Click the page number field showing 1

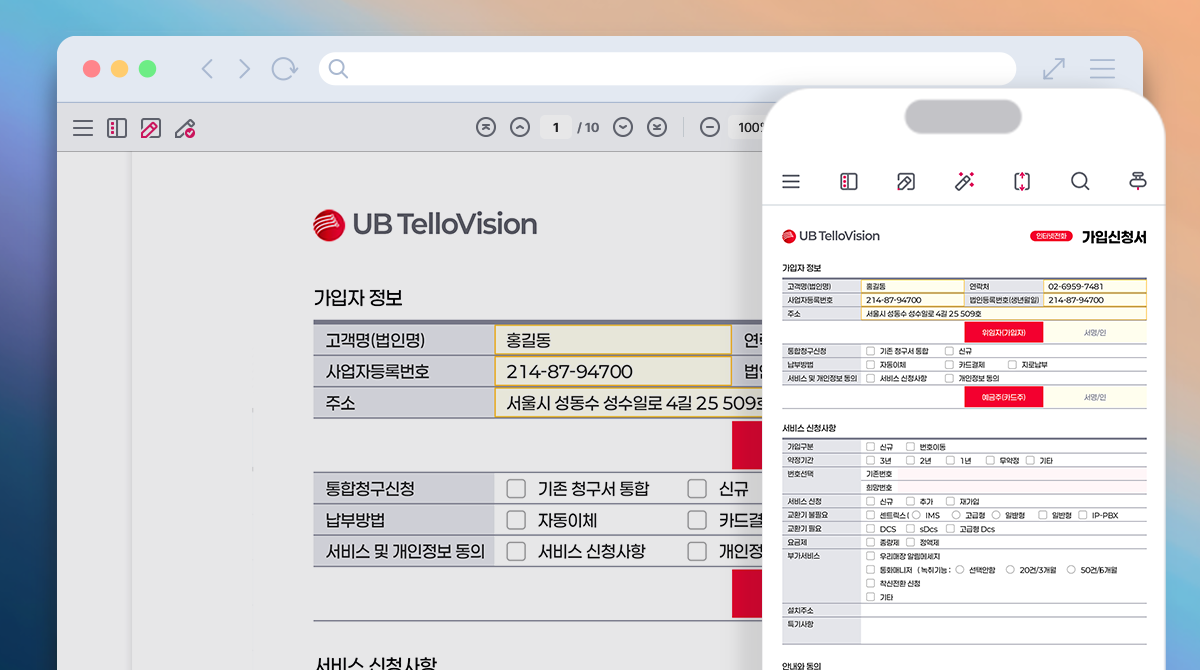point(556,127)
